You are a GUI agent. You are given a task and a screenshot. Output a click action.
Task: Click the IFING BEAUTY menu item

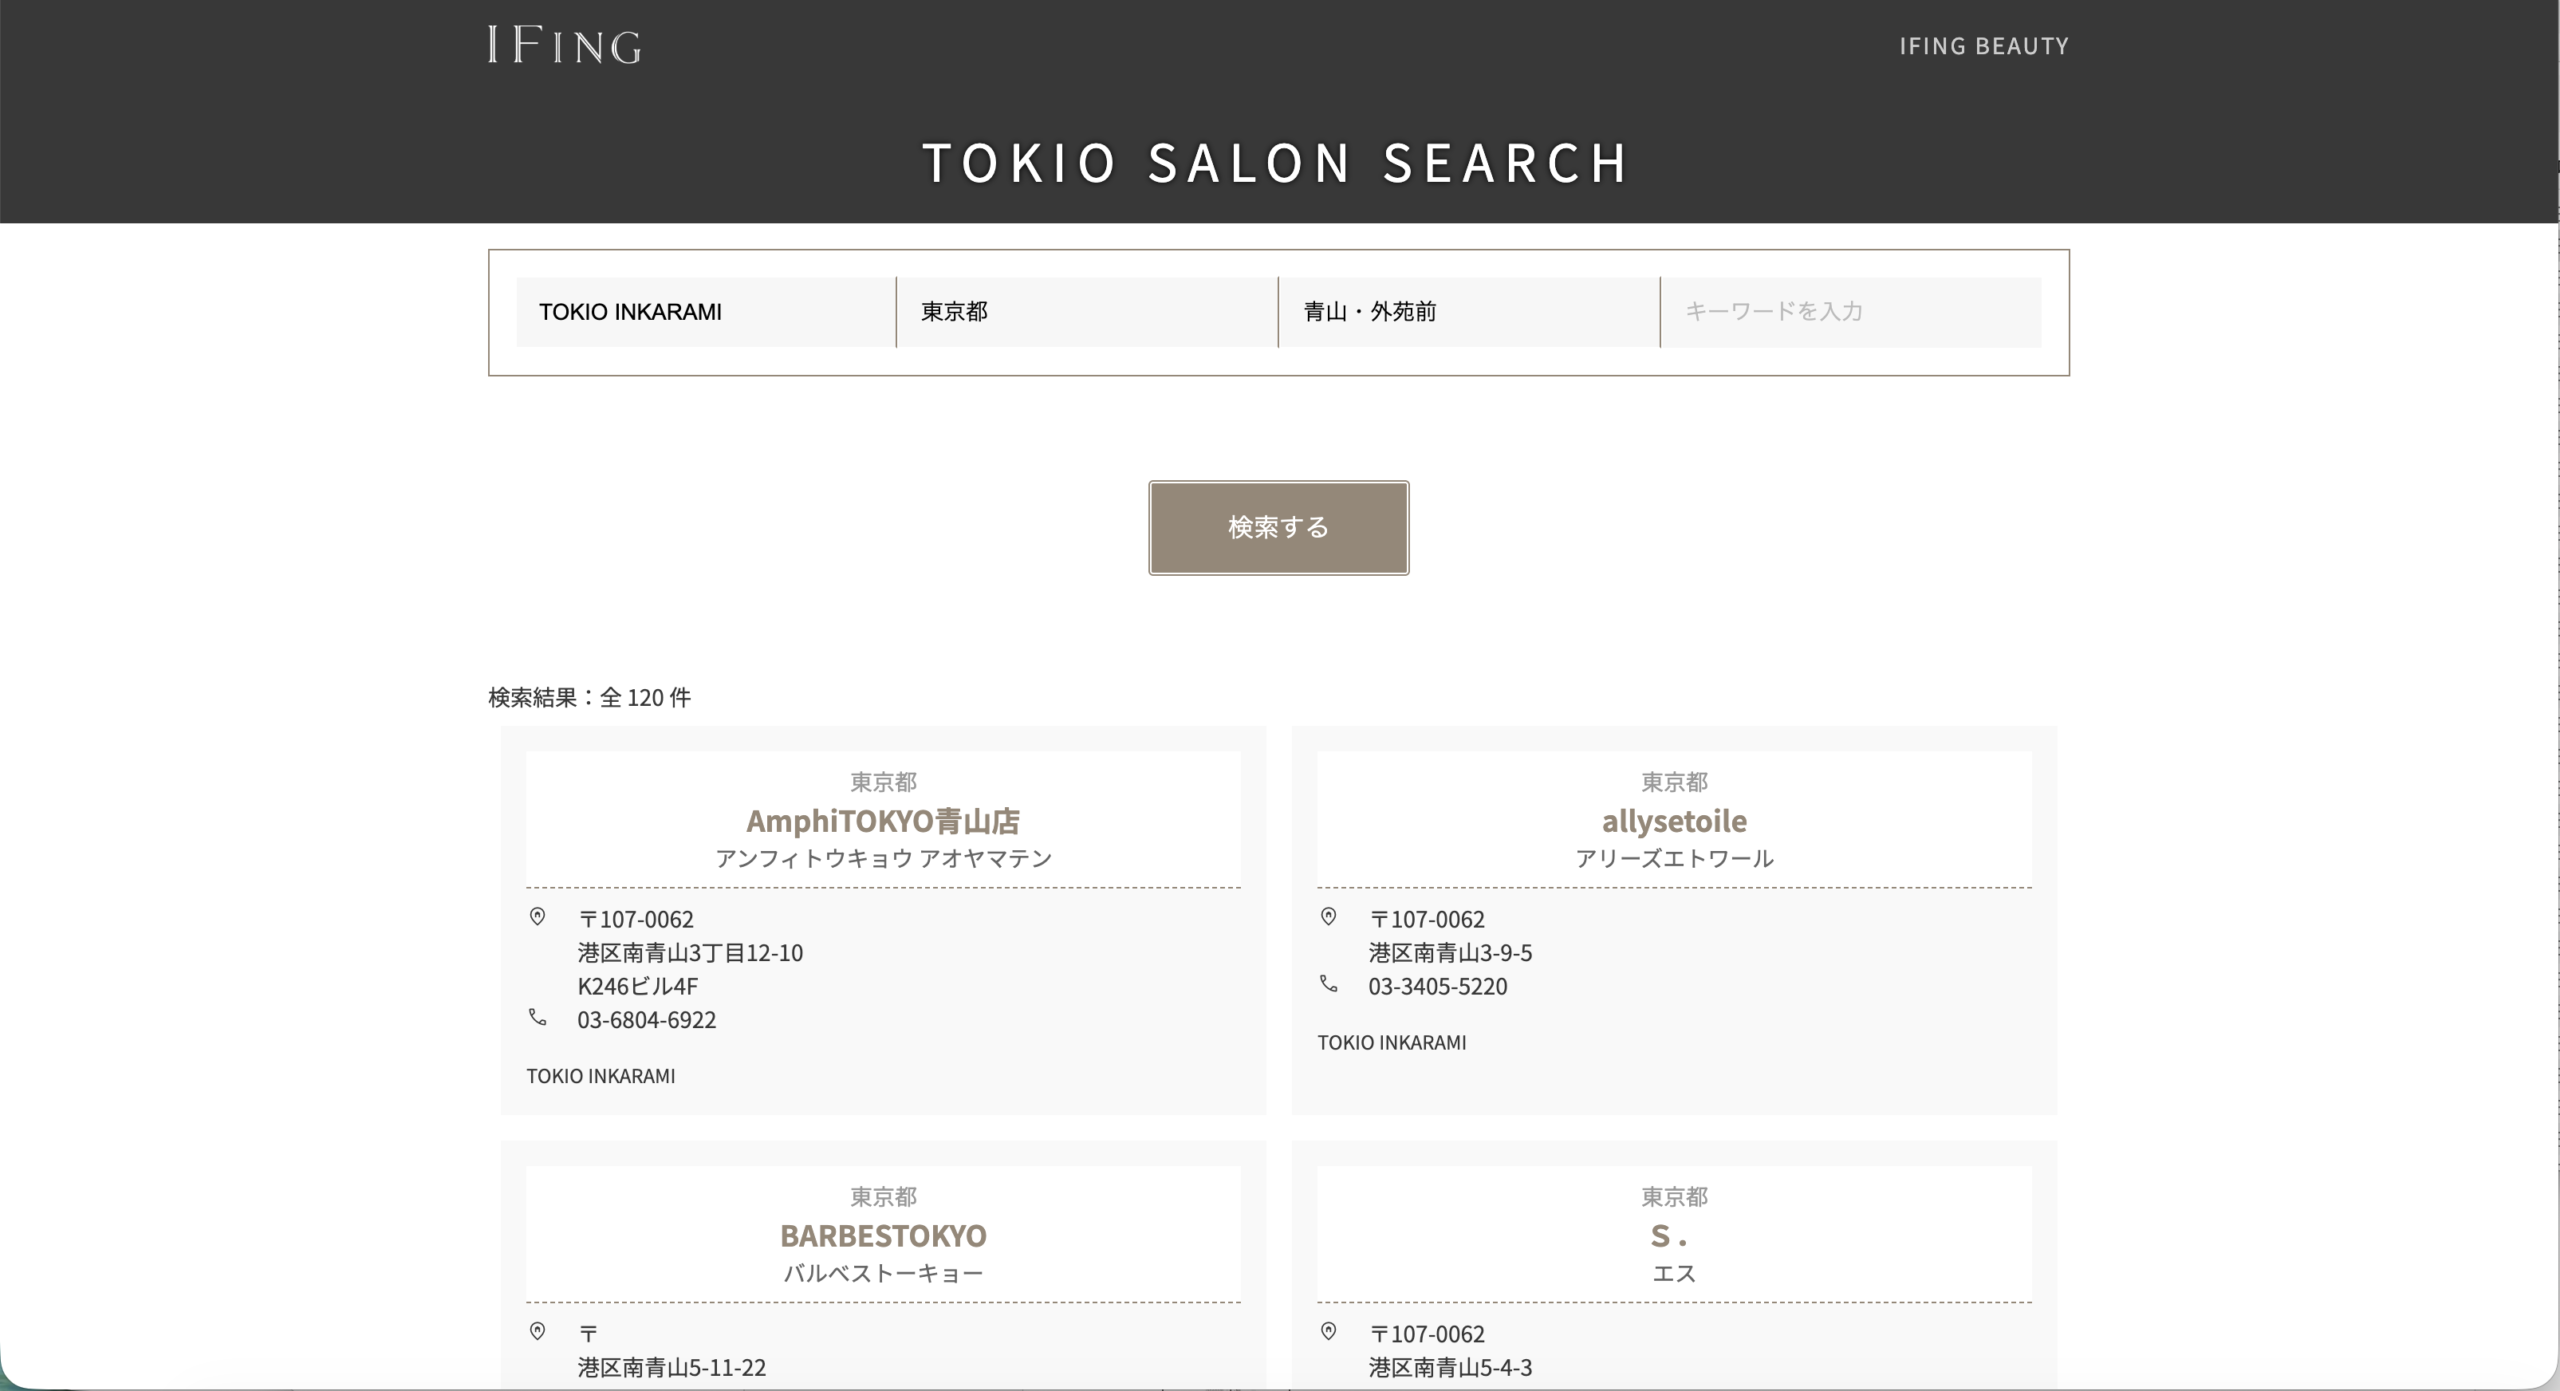coord(1984,45)
